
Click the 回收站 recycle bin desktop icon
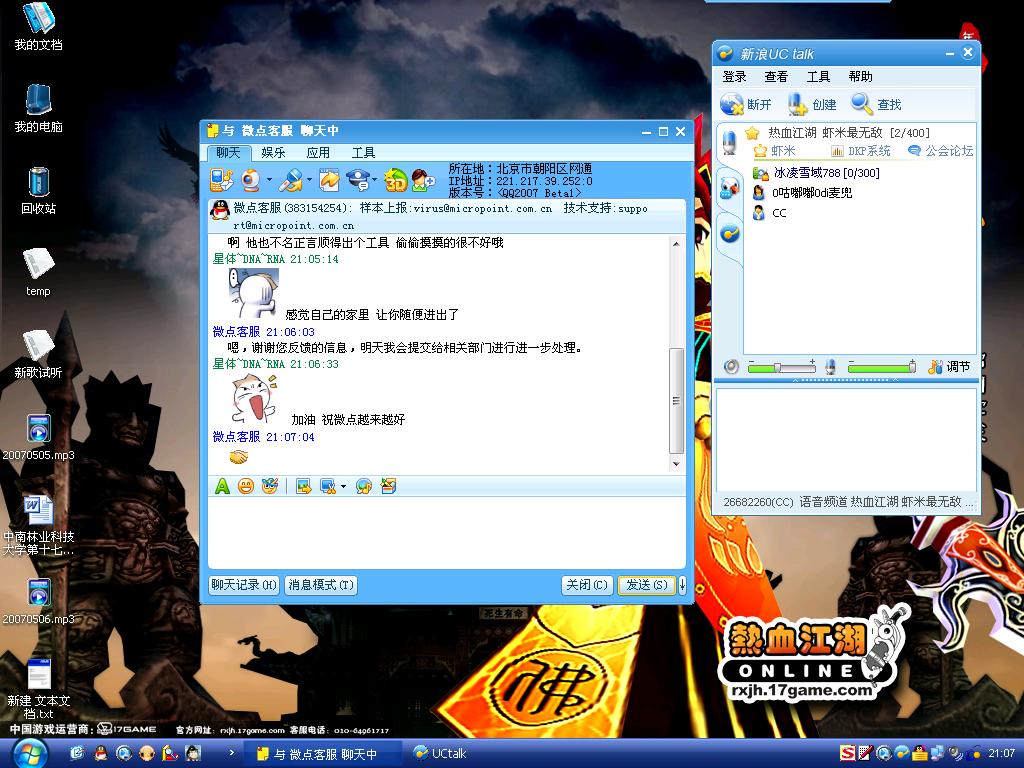tap(39, 191)
